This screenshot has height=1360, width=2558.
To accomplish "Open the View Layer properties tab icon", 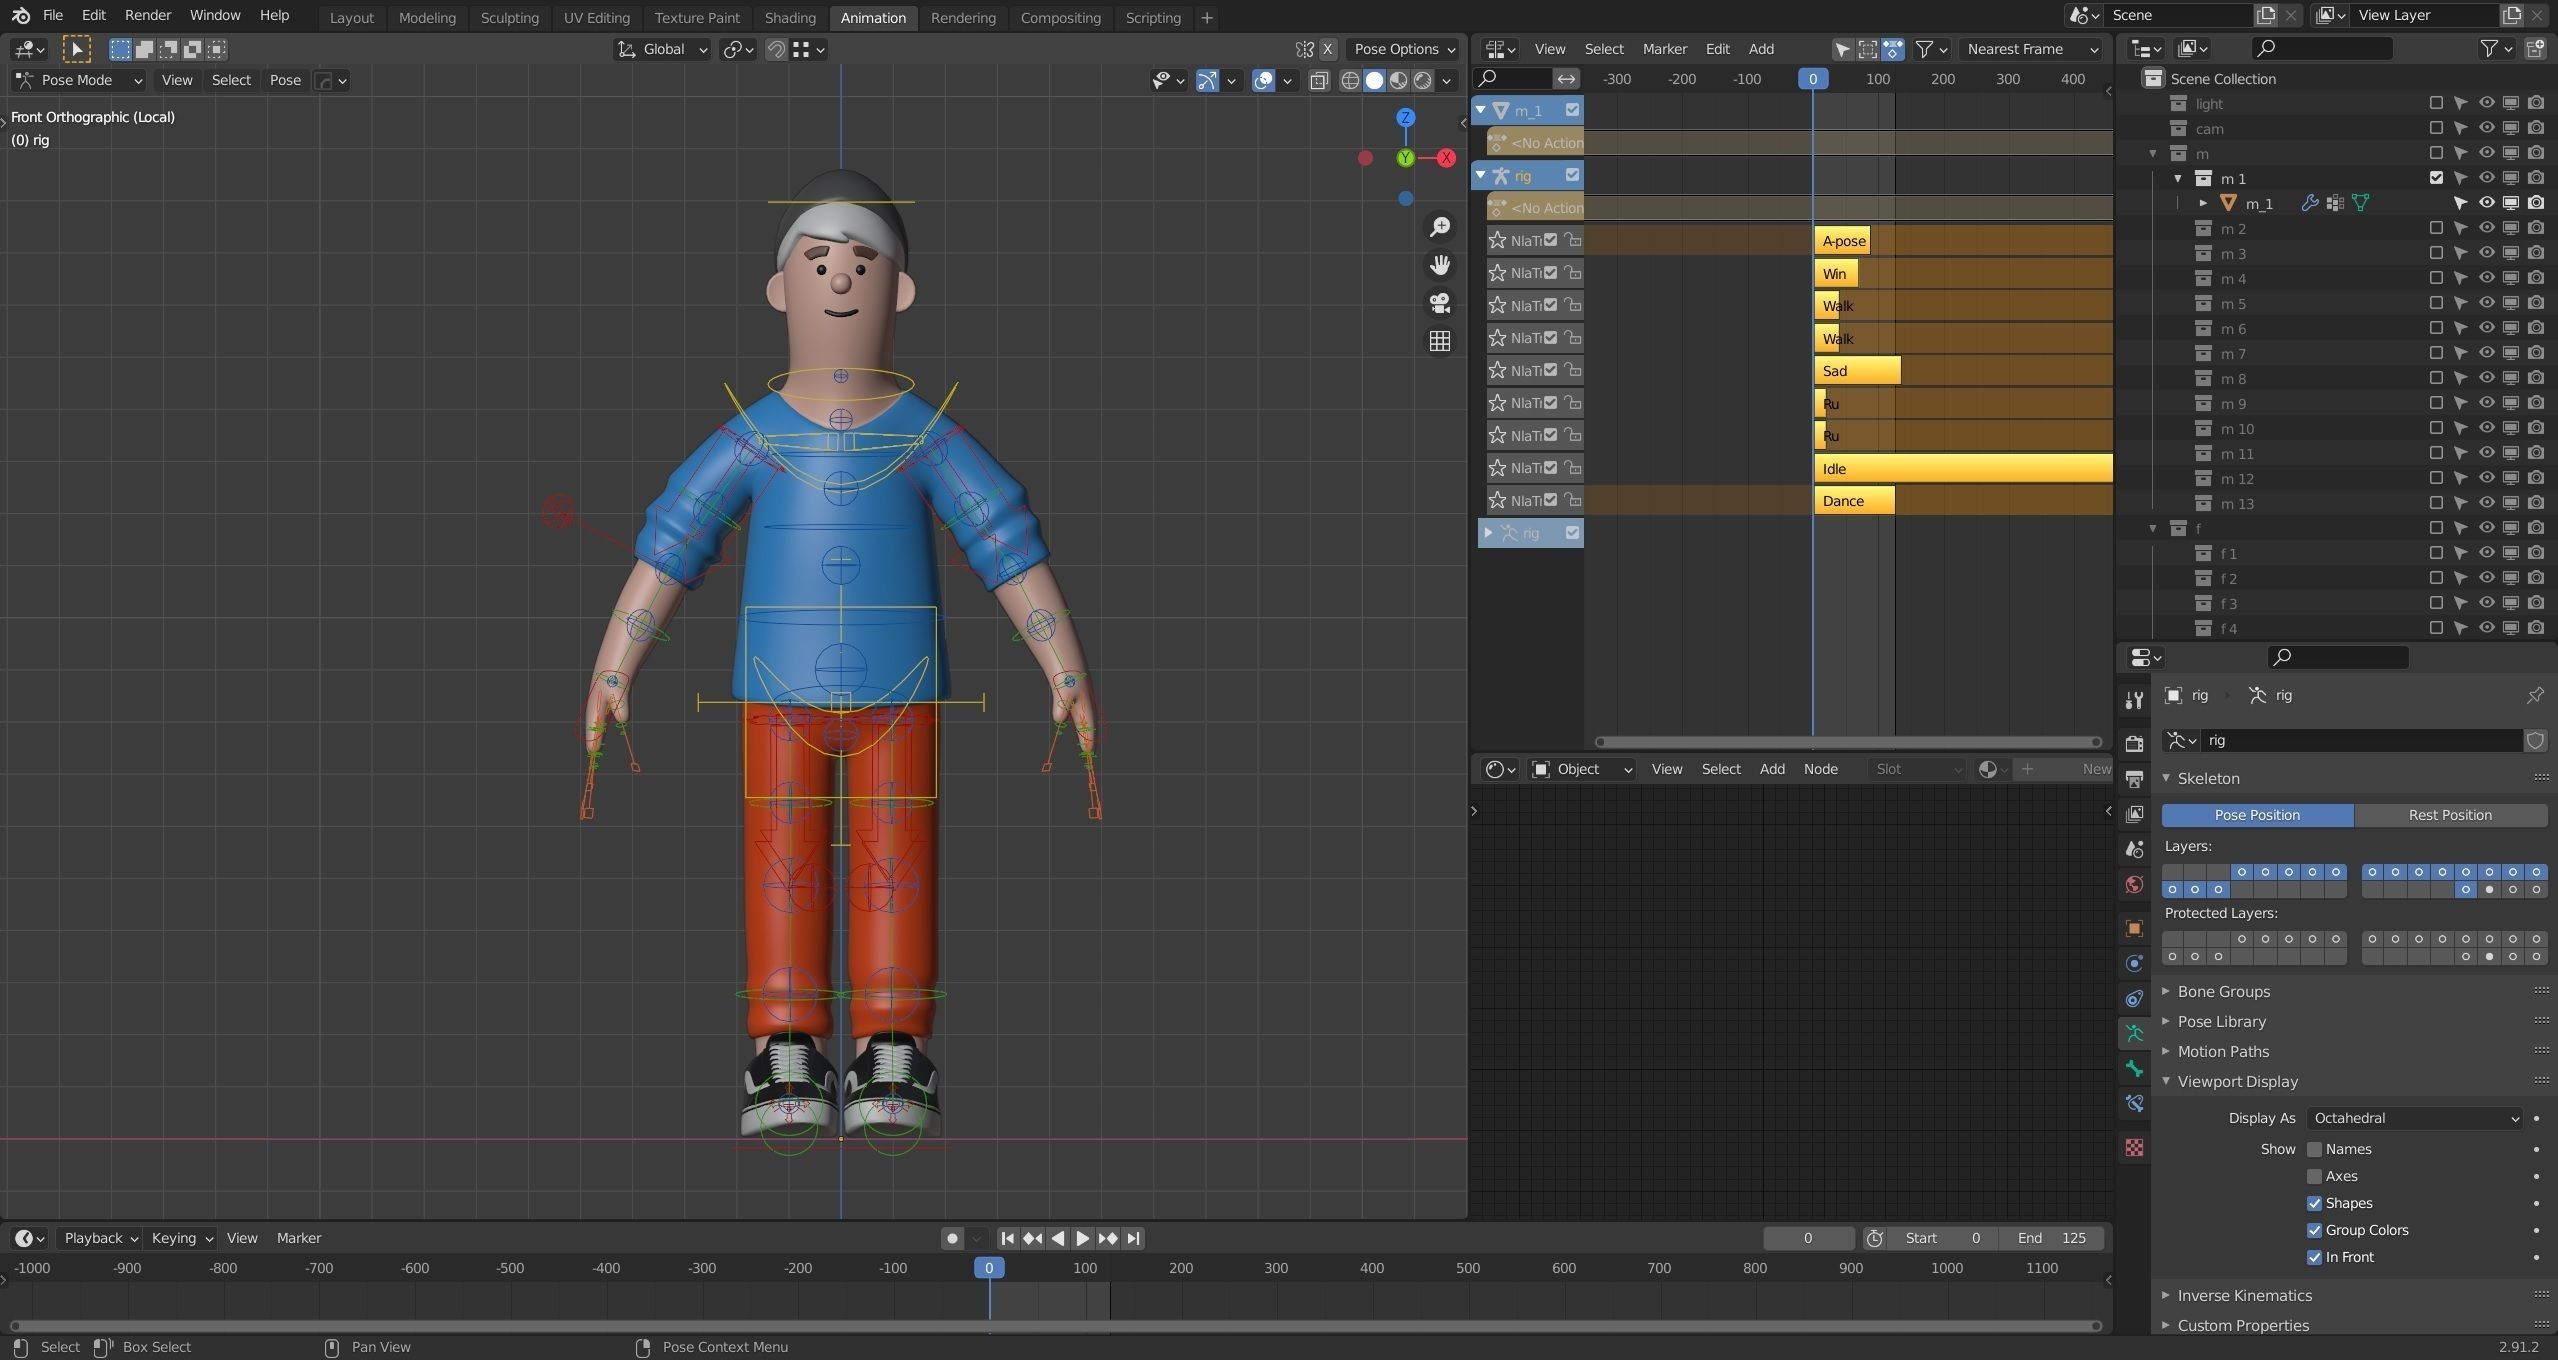I will (x=2134, y=814).
